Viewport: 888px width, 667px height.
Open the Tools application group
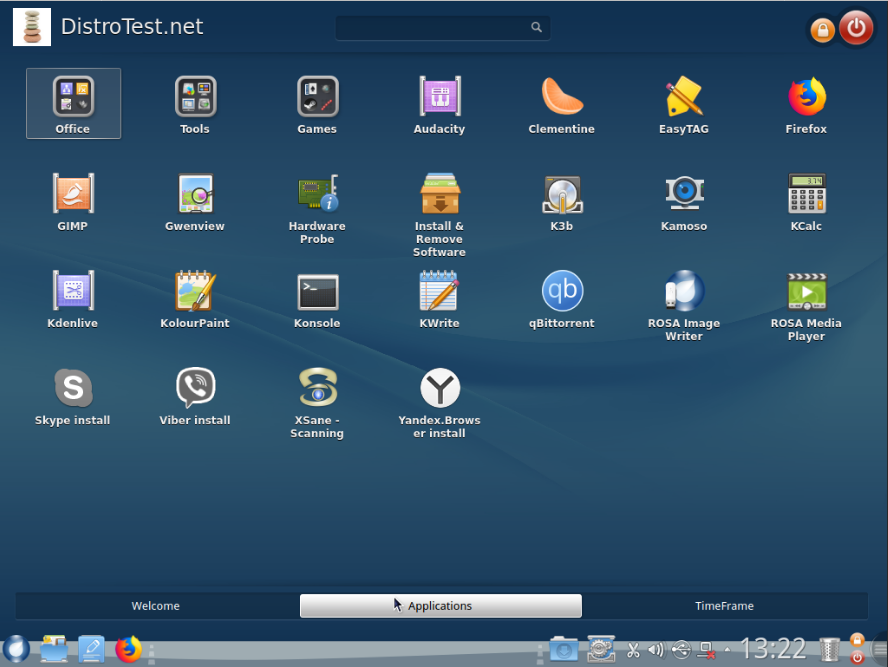(x=195, y=104)
